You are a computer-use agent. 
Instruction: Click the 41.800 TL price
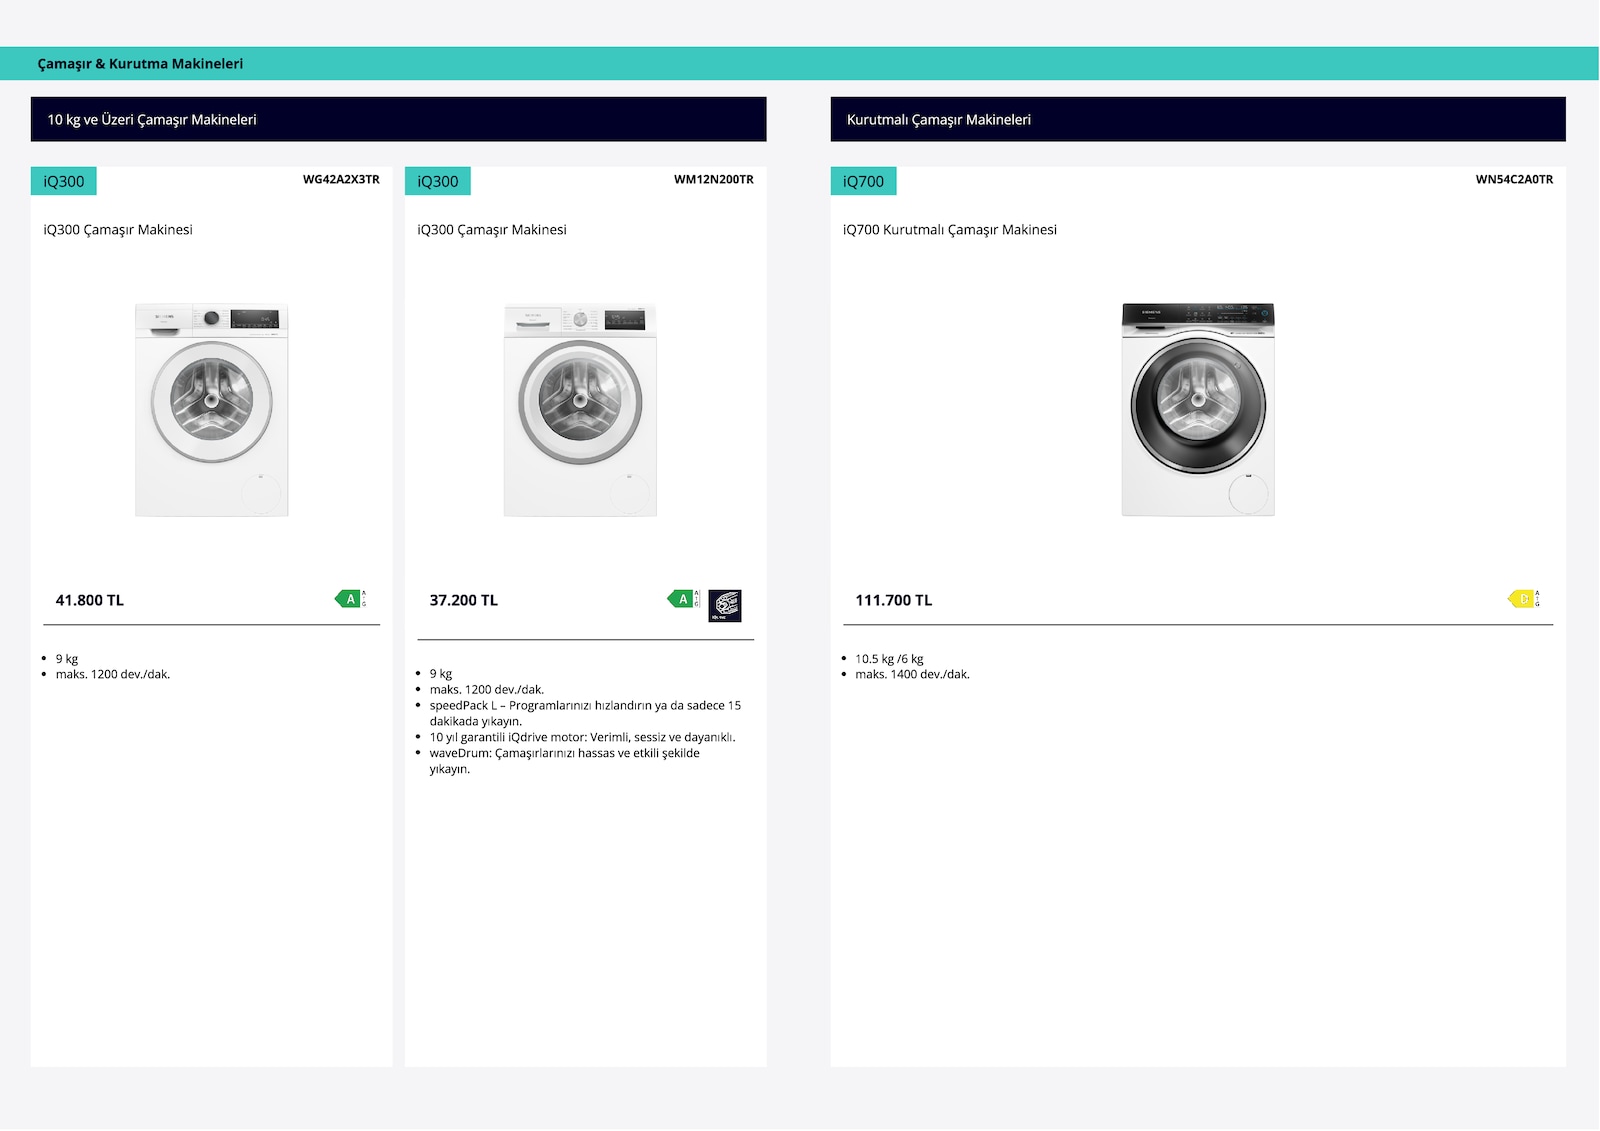point(90,600)
